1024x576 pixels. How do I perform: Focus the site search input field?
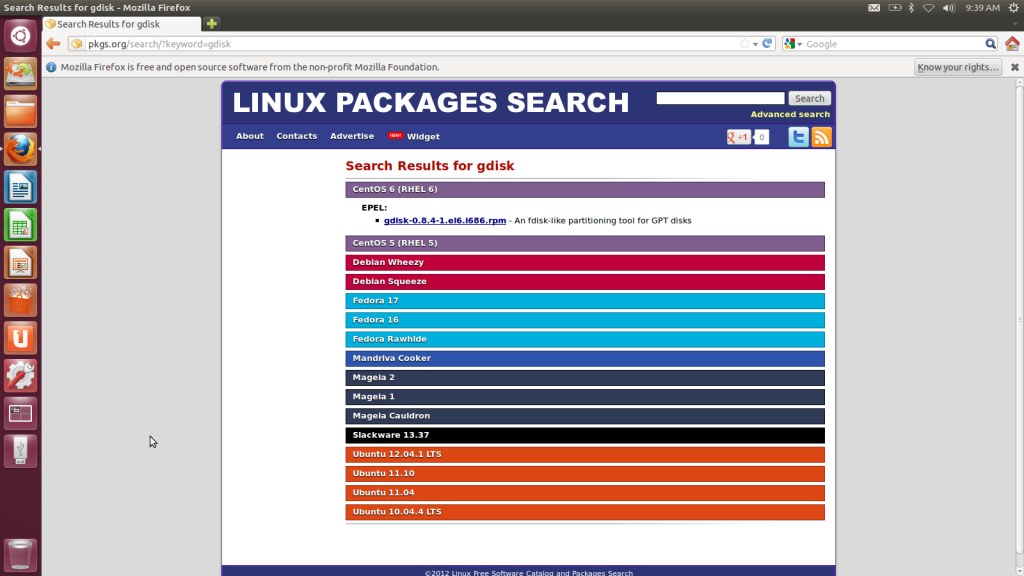tap(720, 98)
